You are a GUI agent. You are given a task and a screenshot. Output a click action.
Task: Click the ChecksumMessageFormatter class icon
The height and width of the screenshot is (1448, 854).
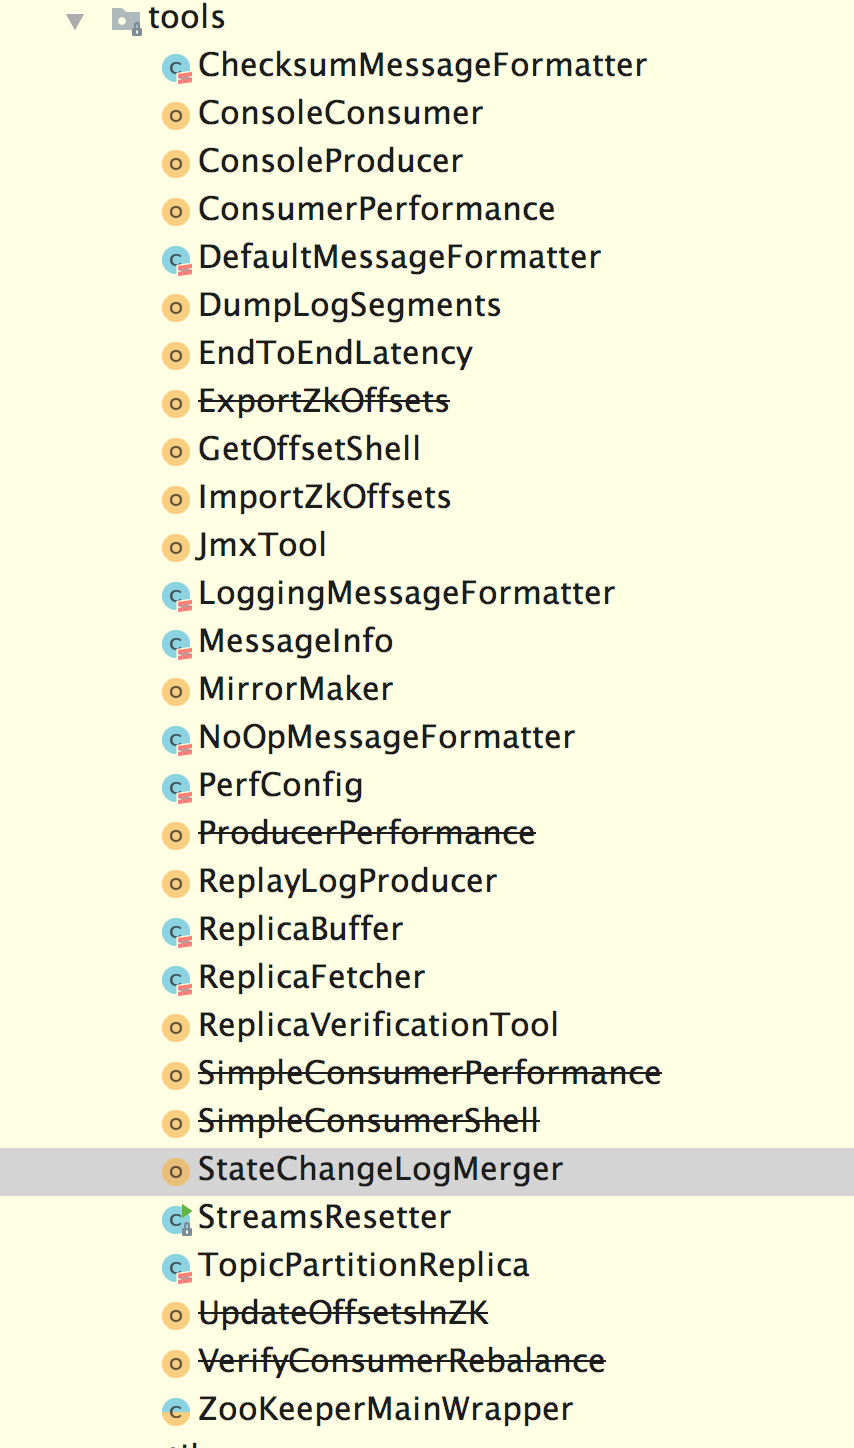(x=176, y=68)
